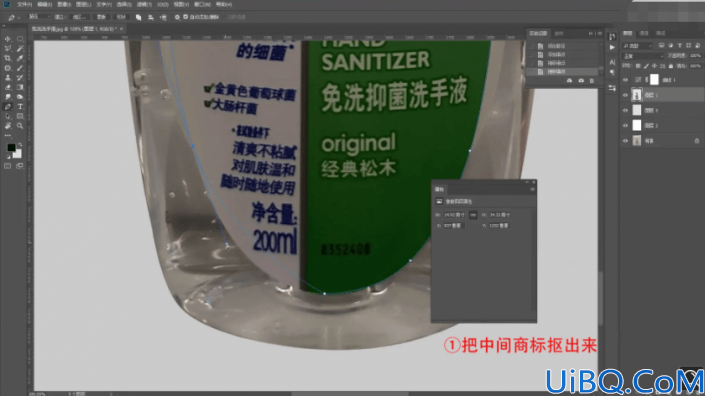Viewport: 705px width, 396px height.
Task: Select the Zoom tool
Action: [x=20, y=126]
